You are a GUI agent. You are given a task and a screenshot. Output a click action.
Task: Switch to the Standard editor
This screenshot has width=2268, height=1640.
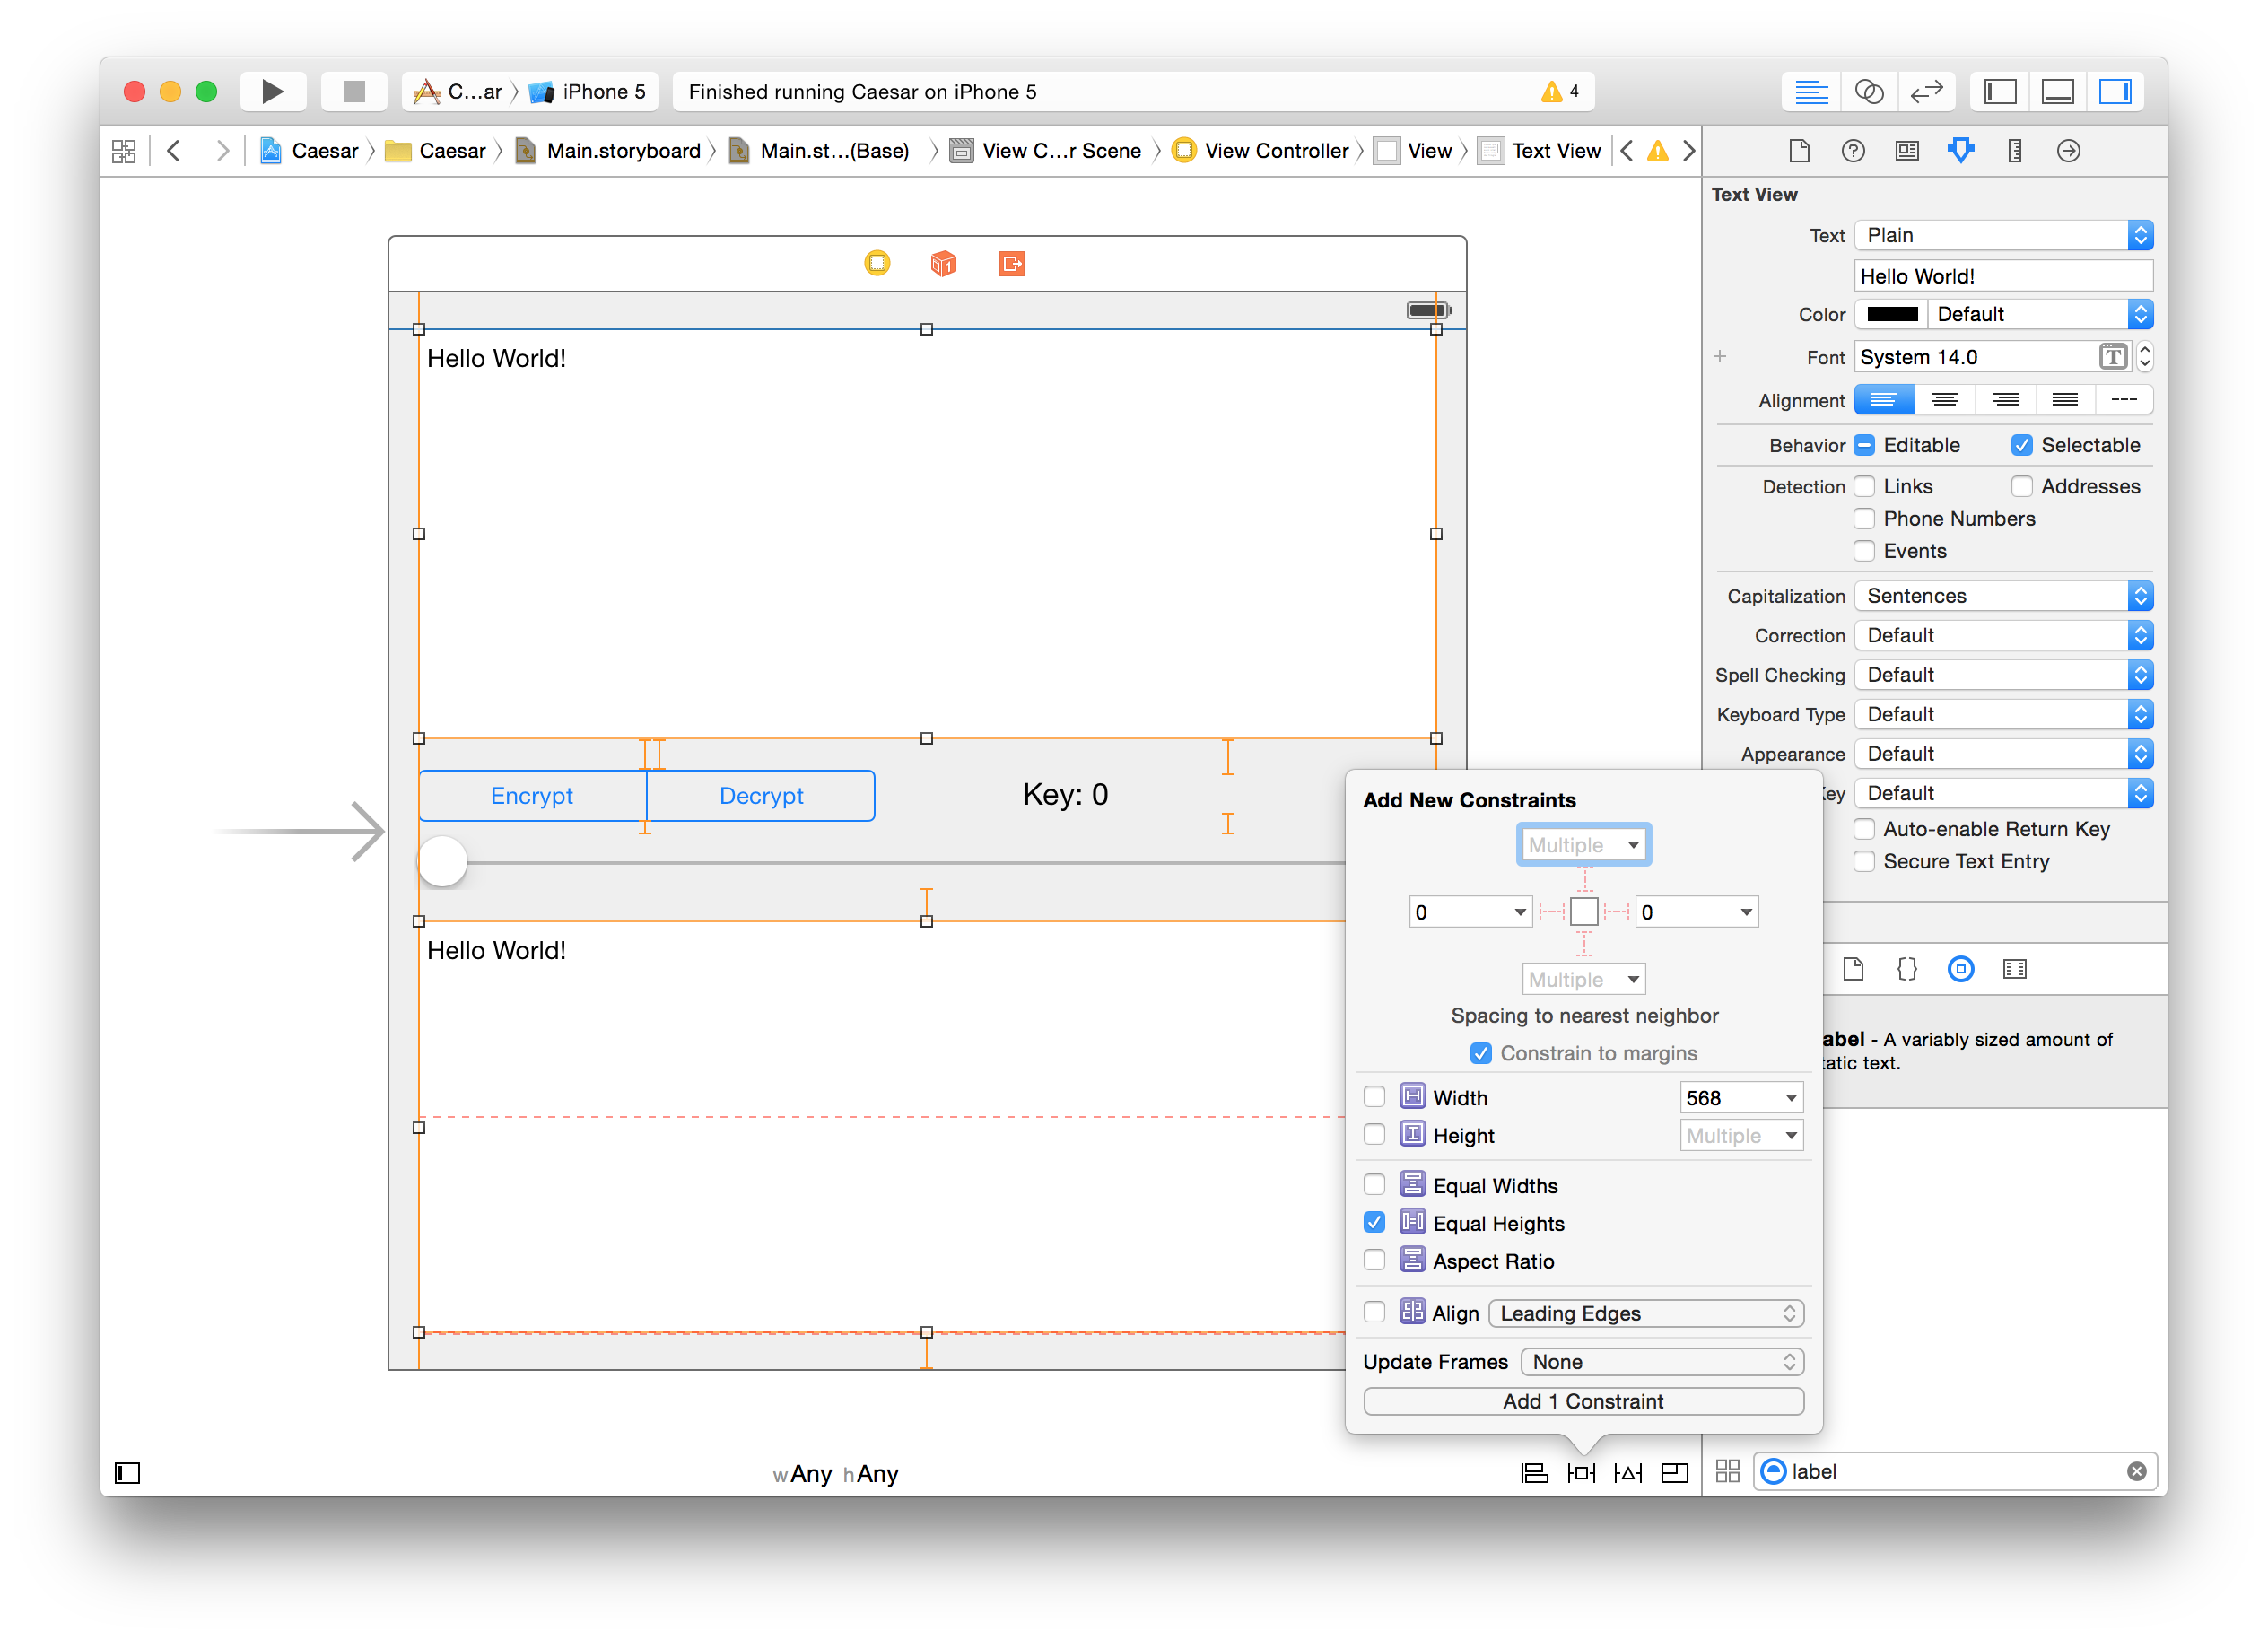pos(1811,92)
